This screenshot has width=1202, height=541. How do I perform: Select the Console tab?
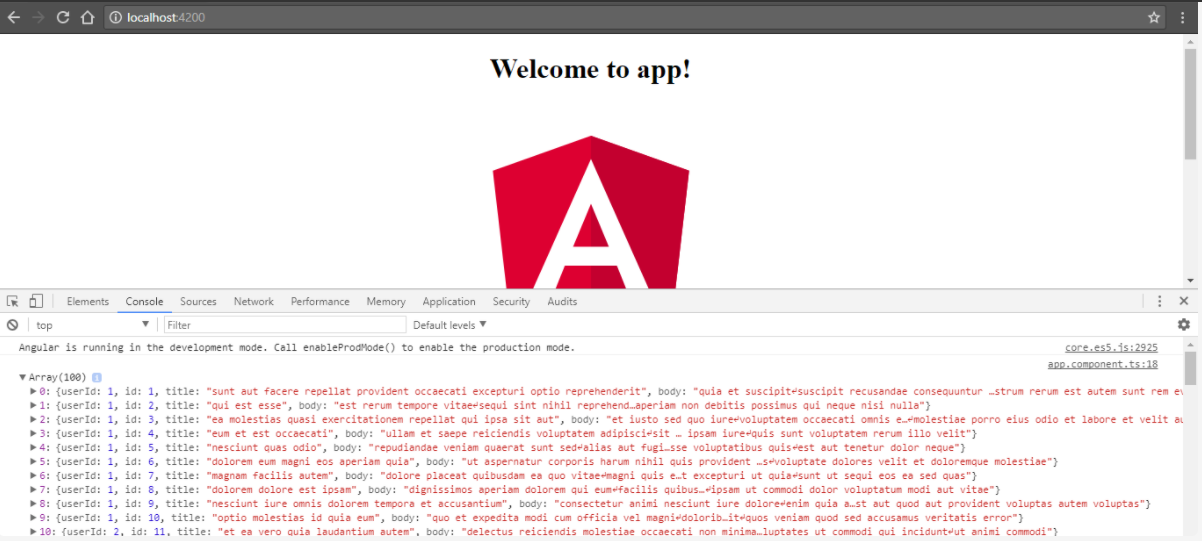144,301
